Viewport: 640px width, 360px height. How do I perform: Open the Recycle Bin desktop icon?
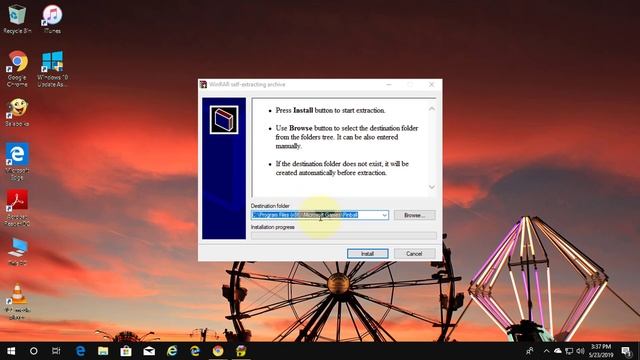coord(17,19)
